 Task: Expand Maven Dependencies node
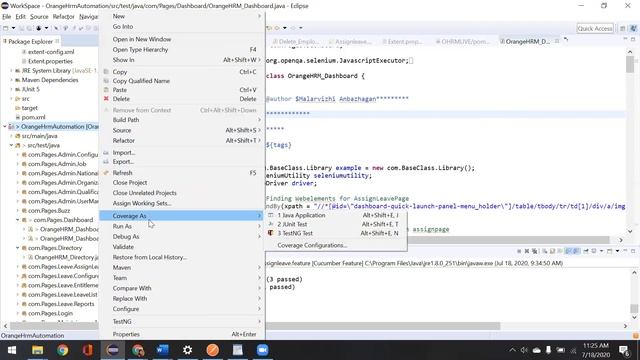tap(11, 80)
